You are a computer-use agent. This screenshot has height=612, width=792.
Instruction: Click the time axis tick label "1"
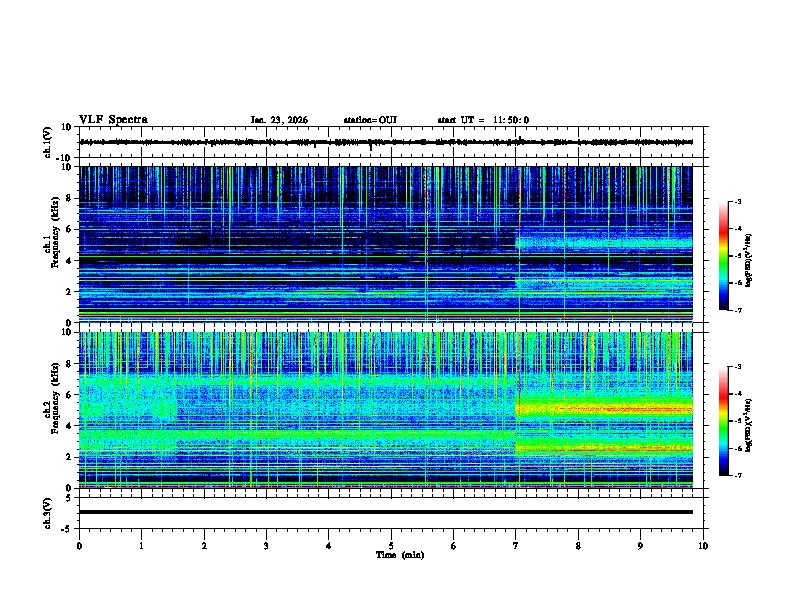[141, 546]
